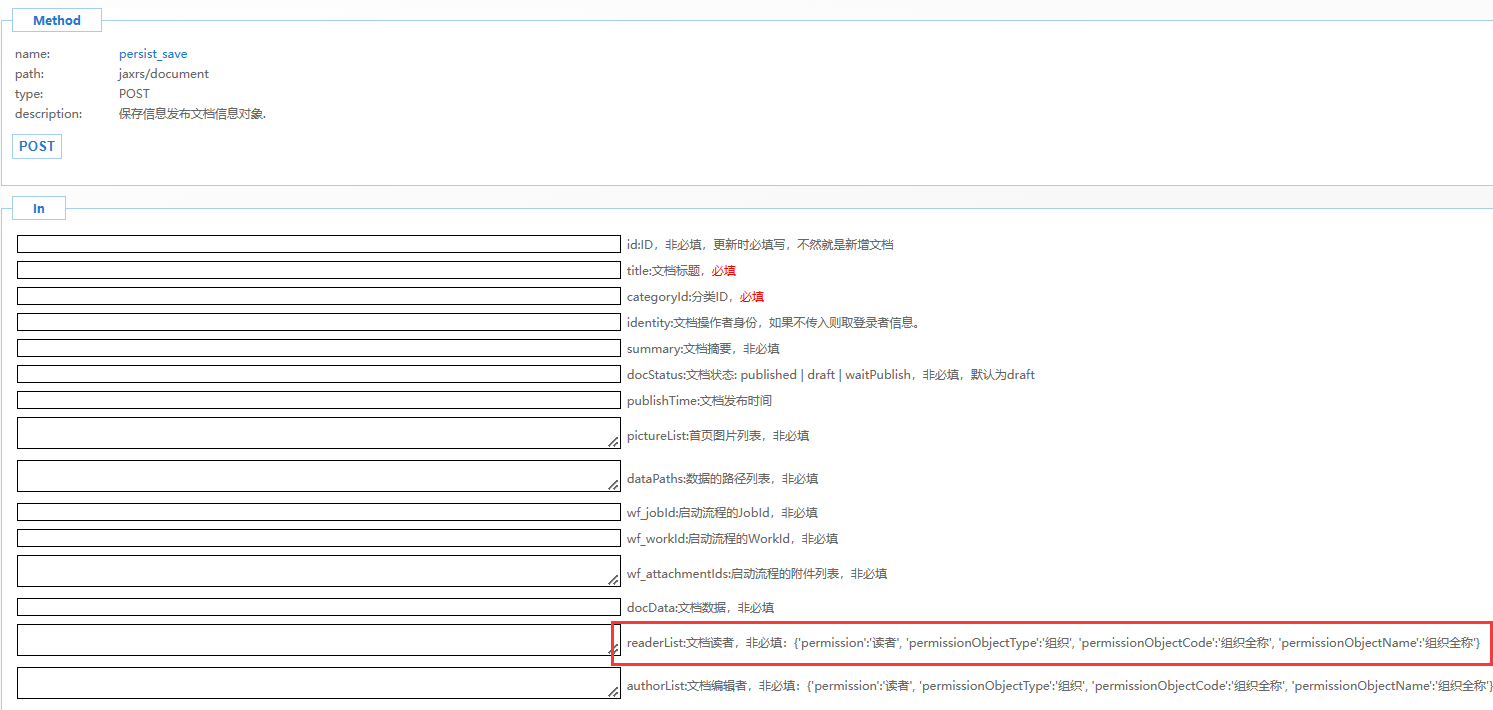
Task: Open the persist_save method name link
Action: click(x=153, y=54)
